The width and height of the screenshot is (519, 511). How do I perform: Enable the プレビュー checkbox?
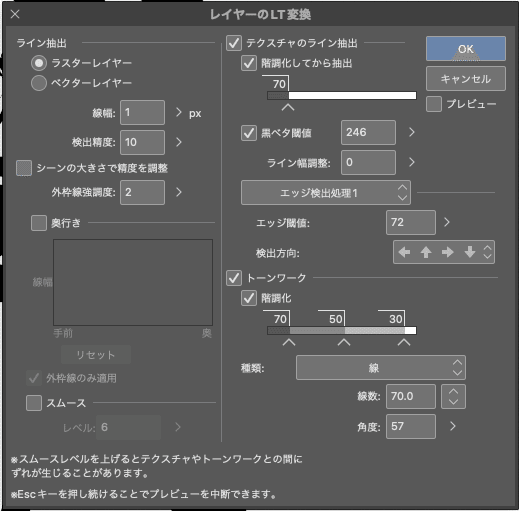434,104
